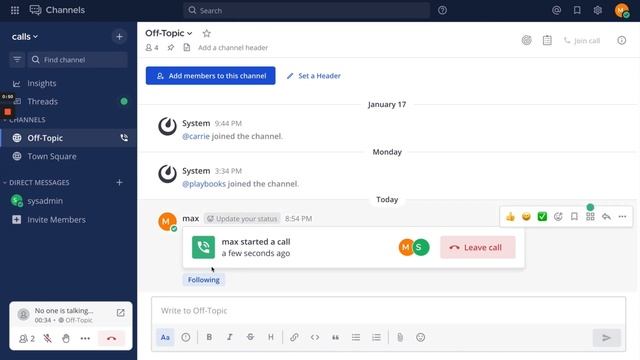React with thumbs up emoji

click(x=510, y=217)
